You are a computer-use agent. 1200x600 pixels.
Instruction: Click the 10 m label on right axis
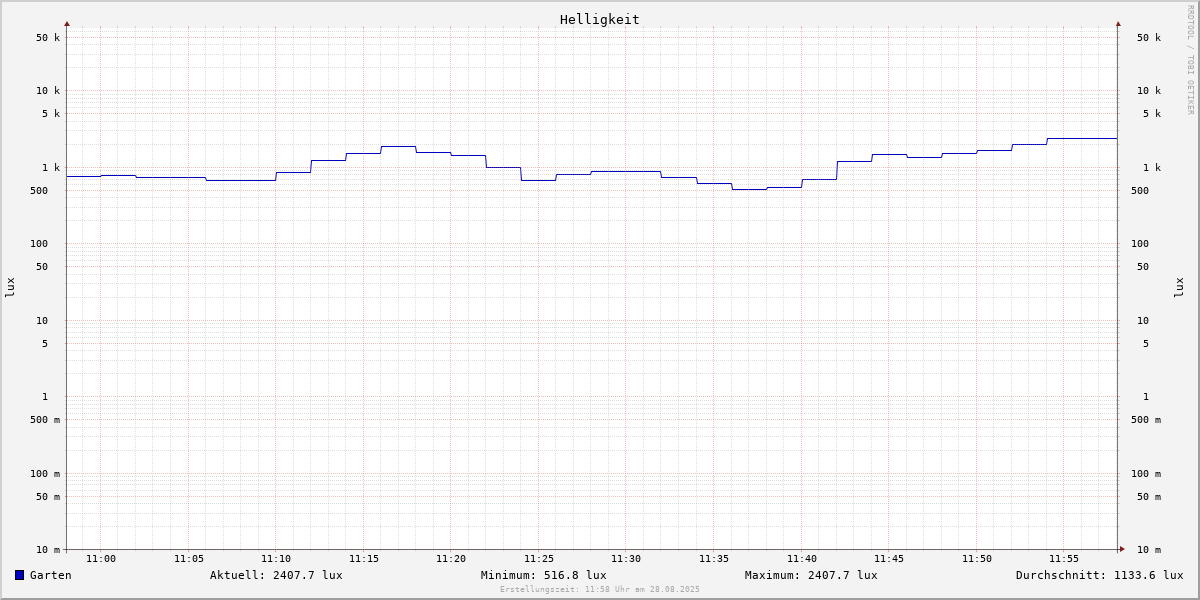[1149, 550]
